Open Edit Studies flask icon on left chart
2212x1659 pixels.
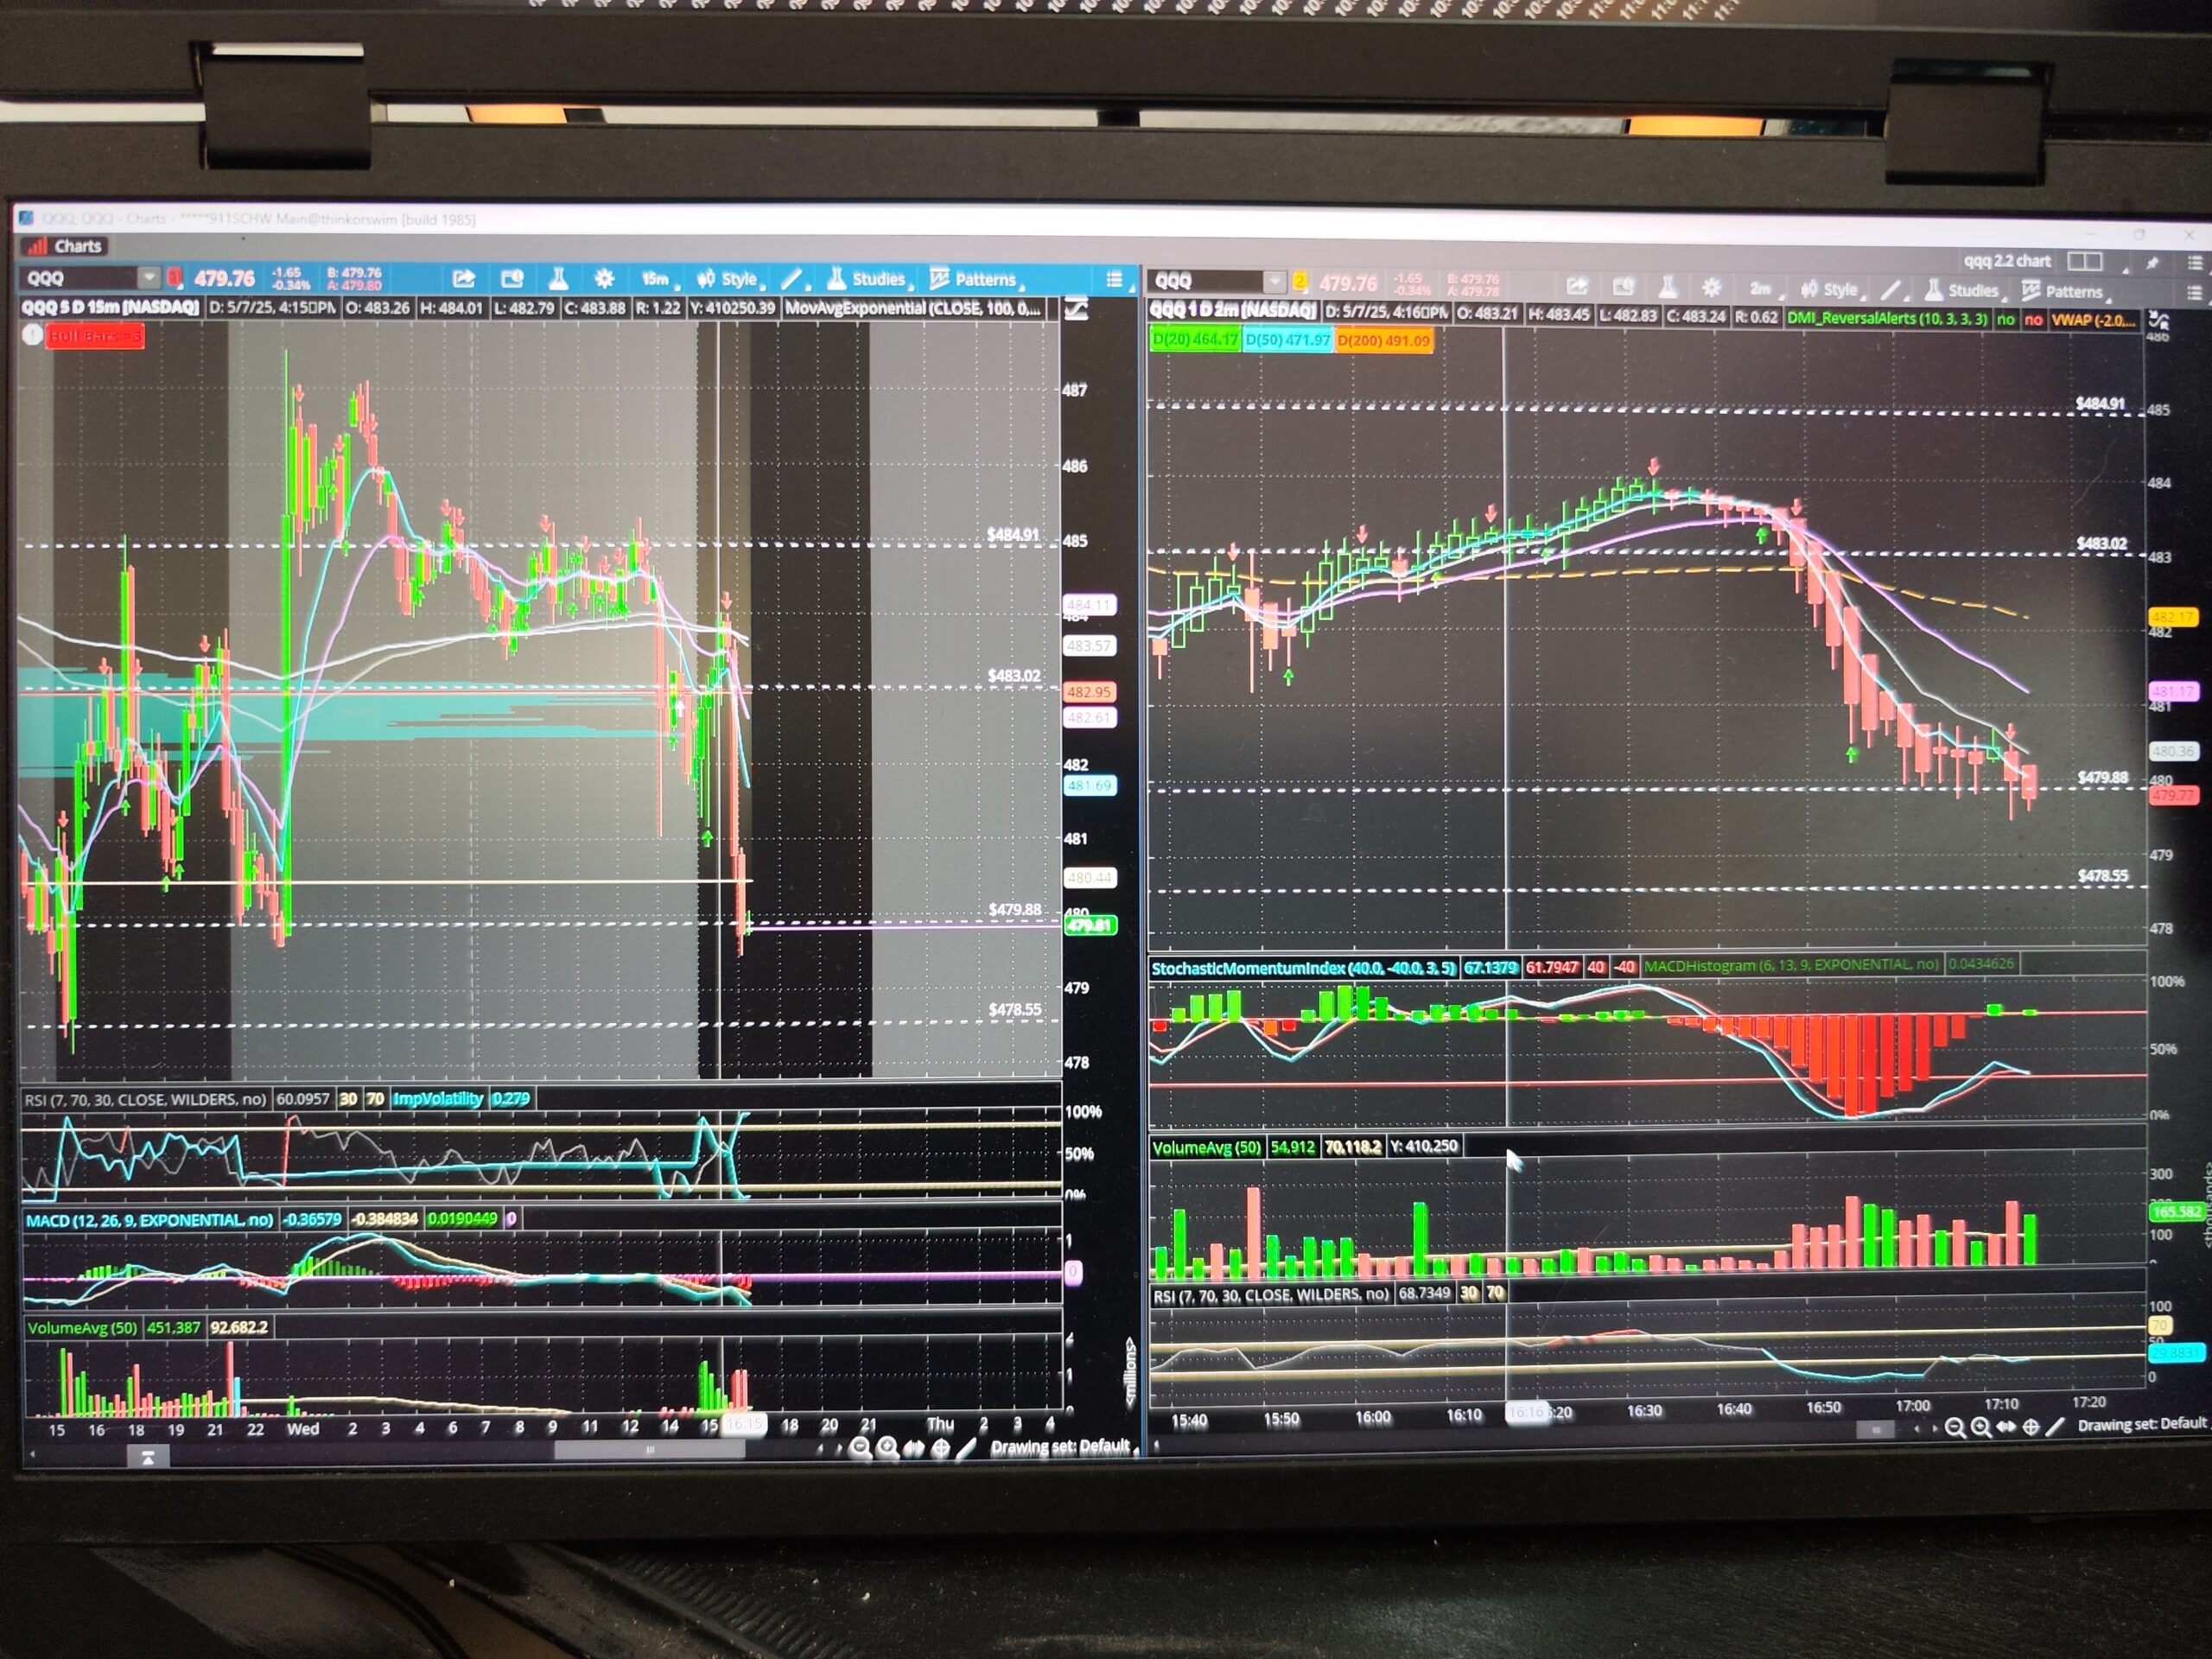[x=559, y=279]
